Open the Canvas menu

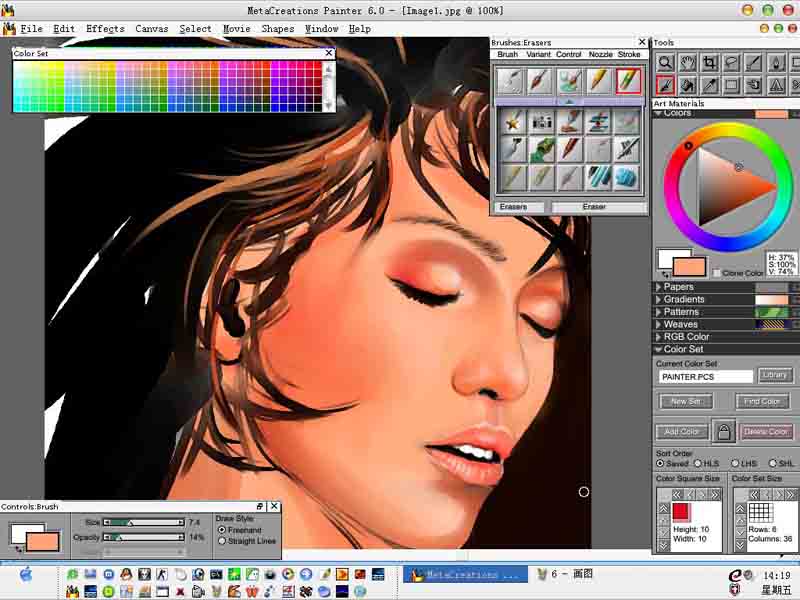(x=152, y=29)
